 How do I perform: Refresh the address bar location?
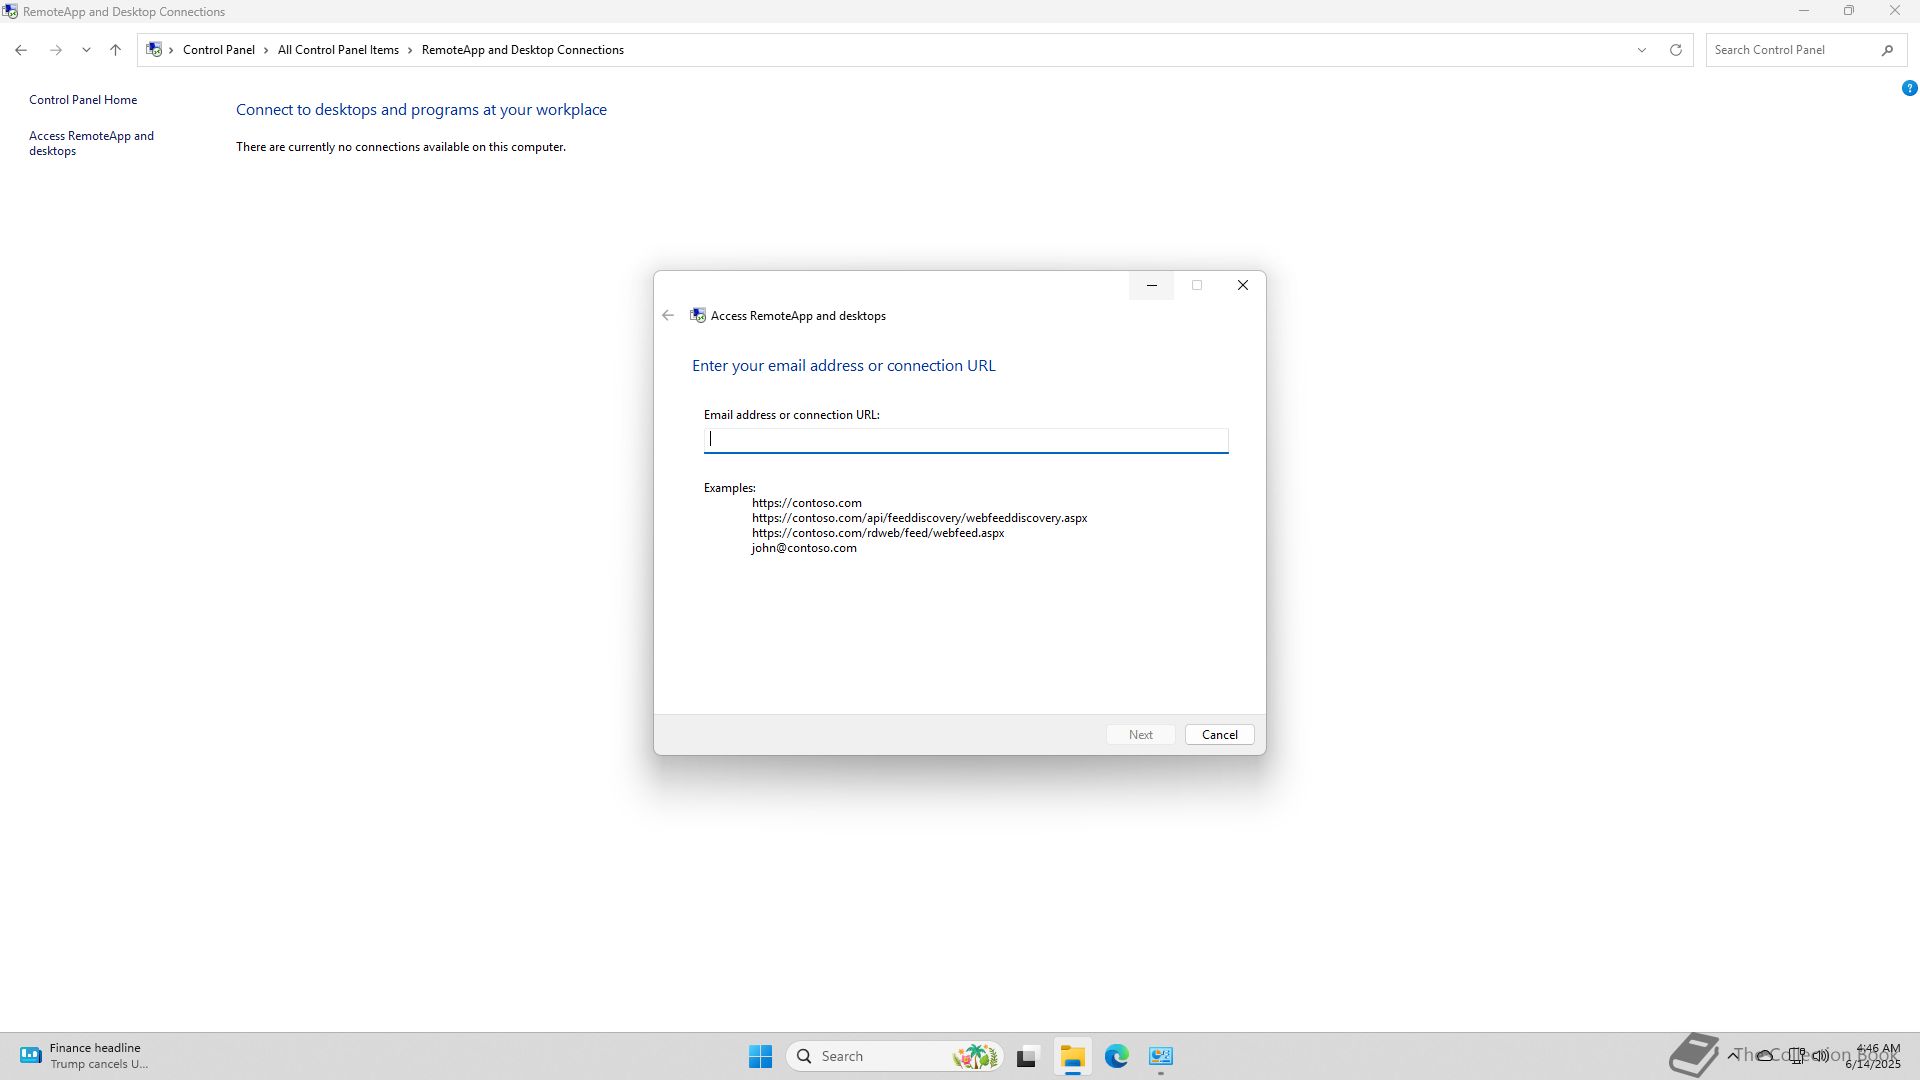pos(1676,50)
